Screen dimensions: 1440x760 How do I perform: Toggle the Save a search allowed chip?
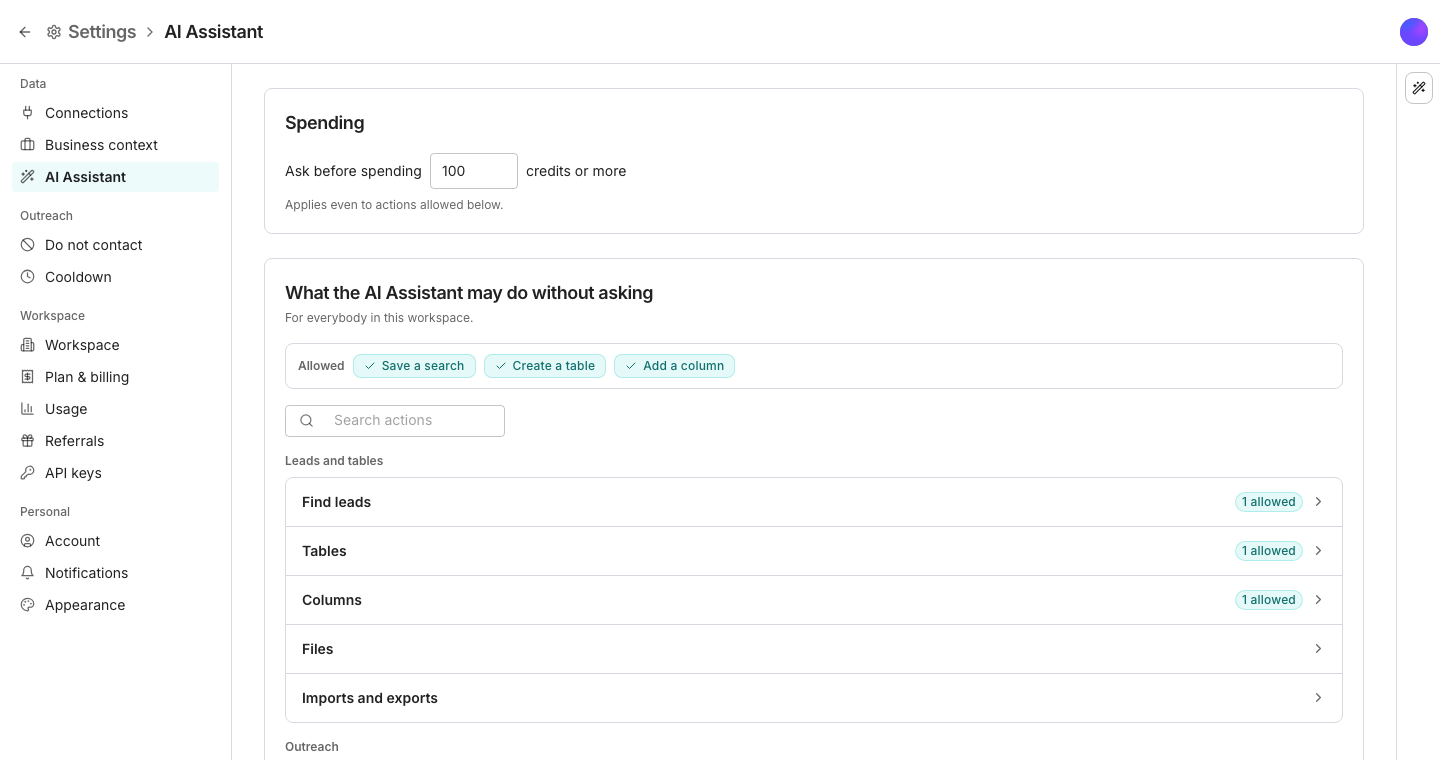coord(414,366)
